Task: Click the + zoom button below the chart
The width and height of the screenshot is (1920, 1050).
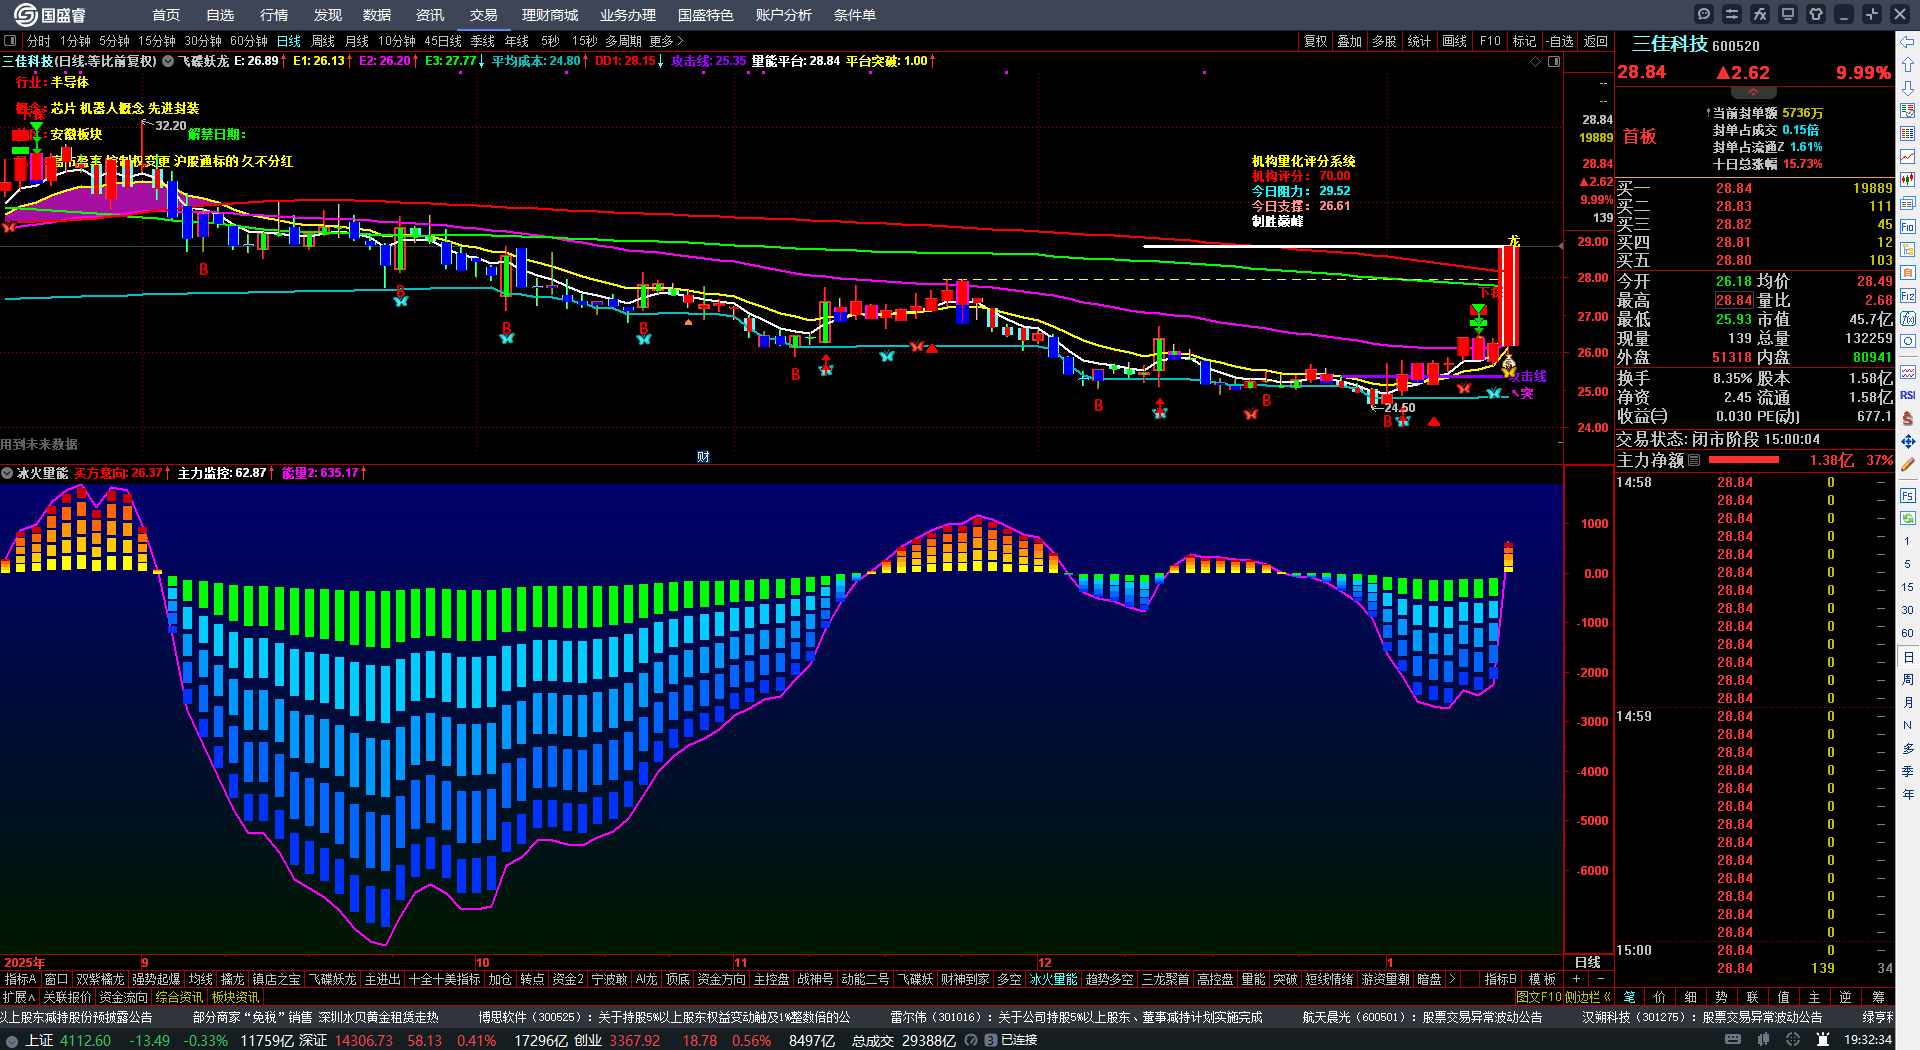Action: (x=1576, y=979)
